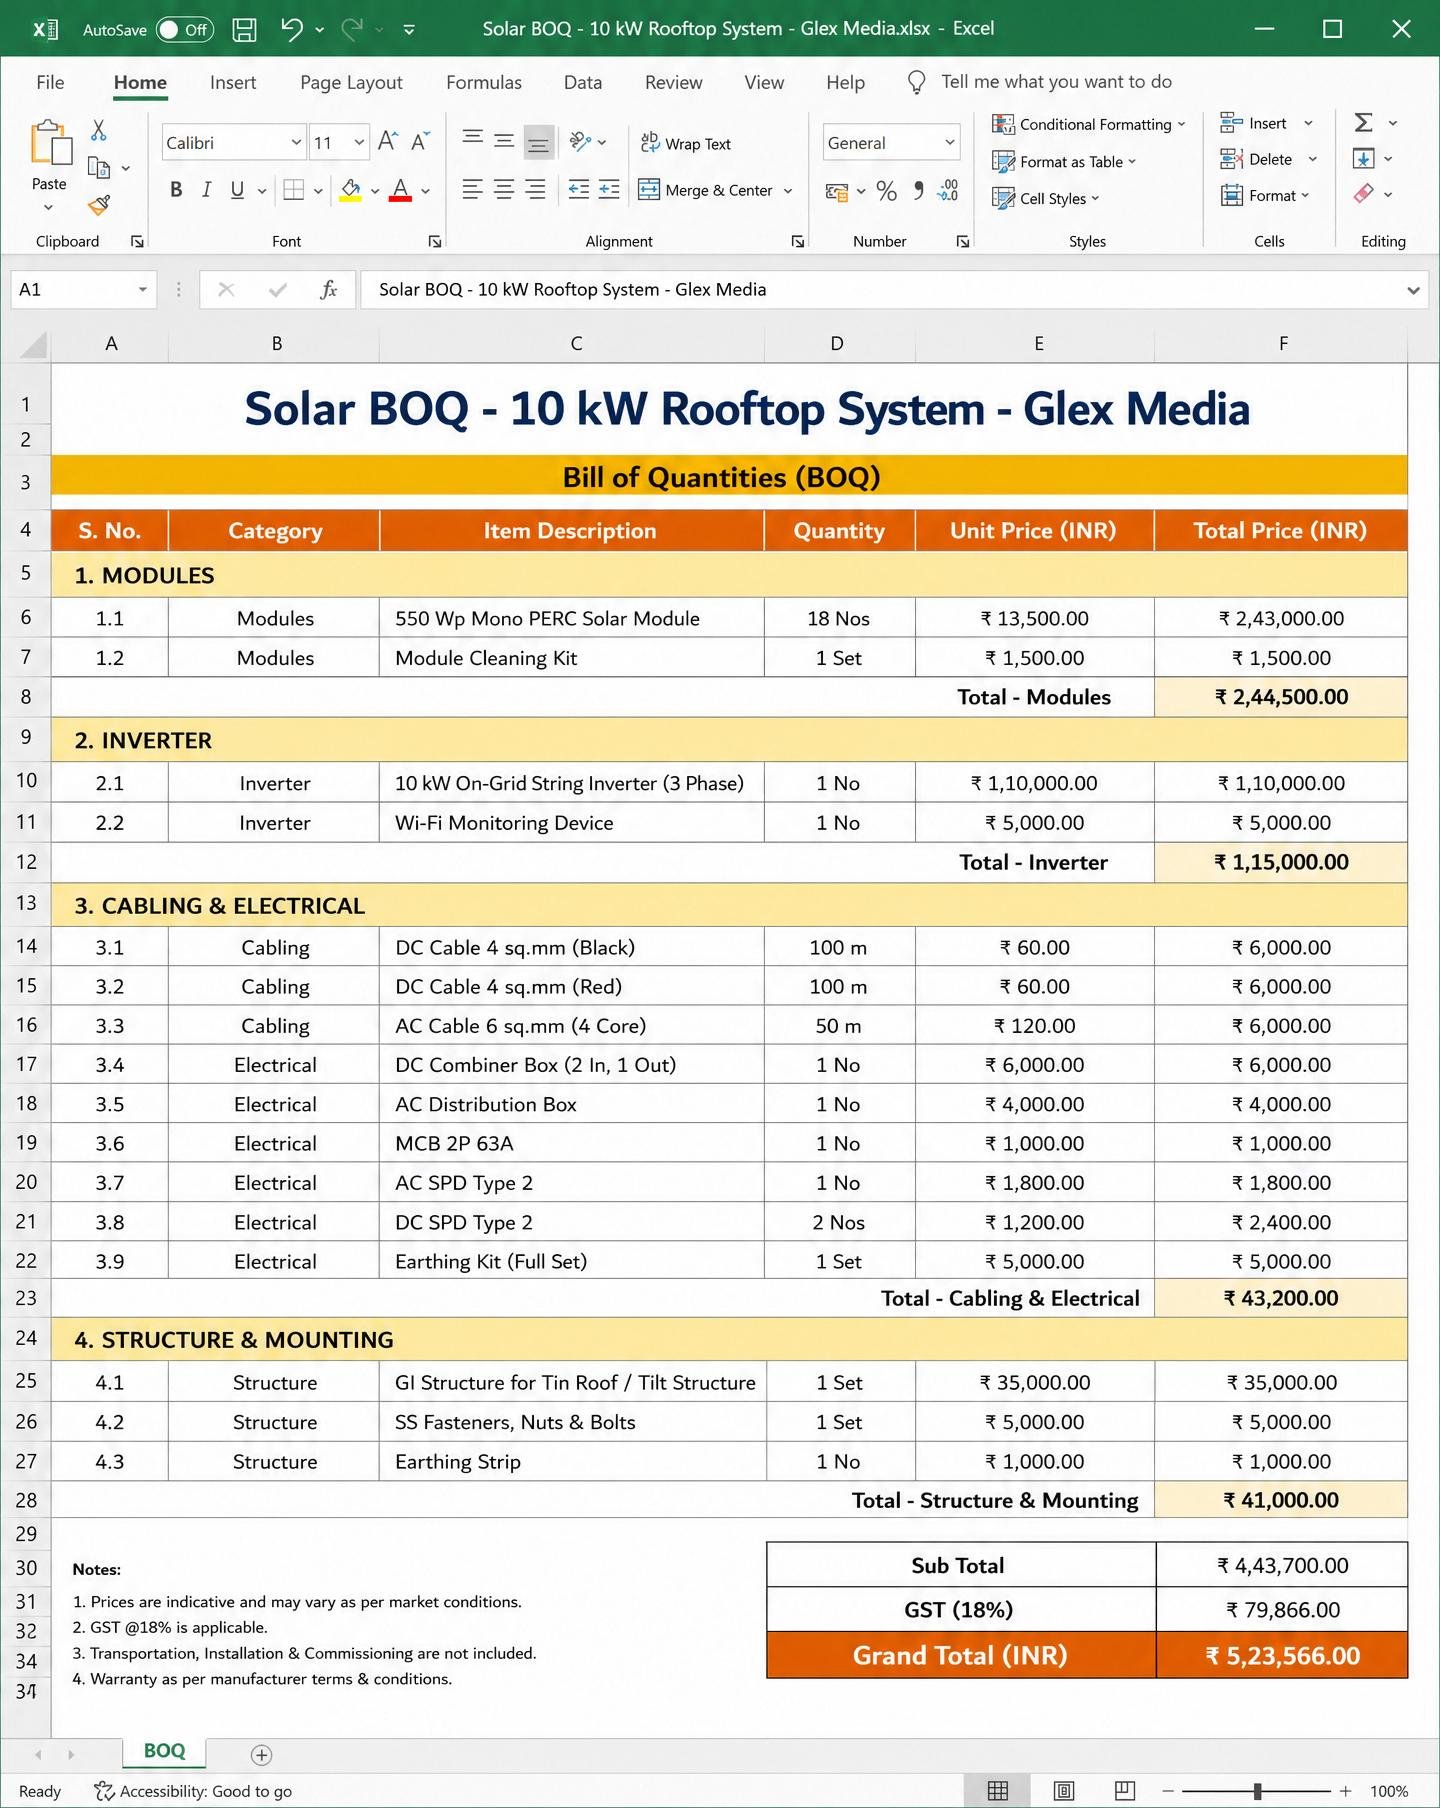Image resolution: width=1440 pixels, height=1808 pixels.
Task: Open the File menu
Action: pyautogui.click(x=50, y=82)
